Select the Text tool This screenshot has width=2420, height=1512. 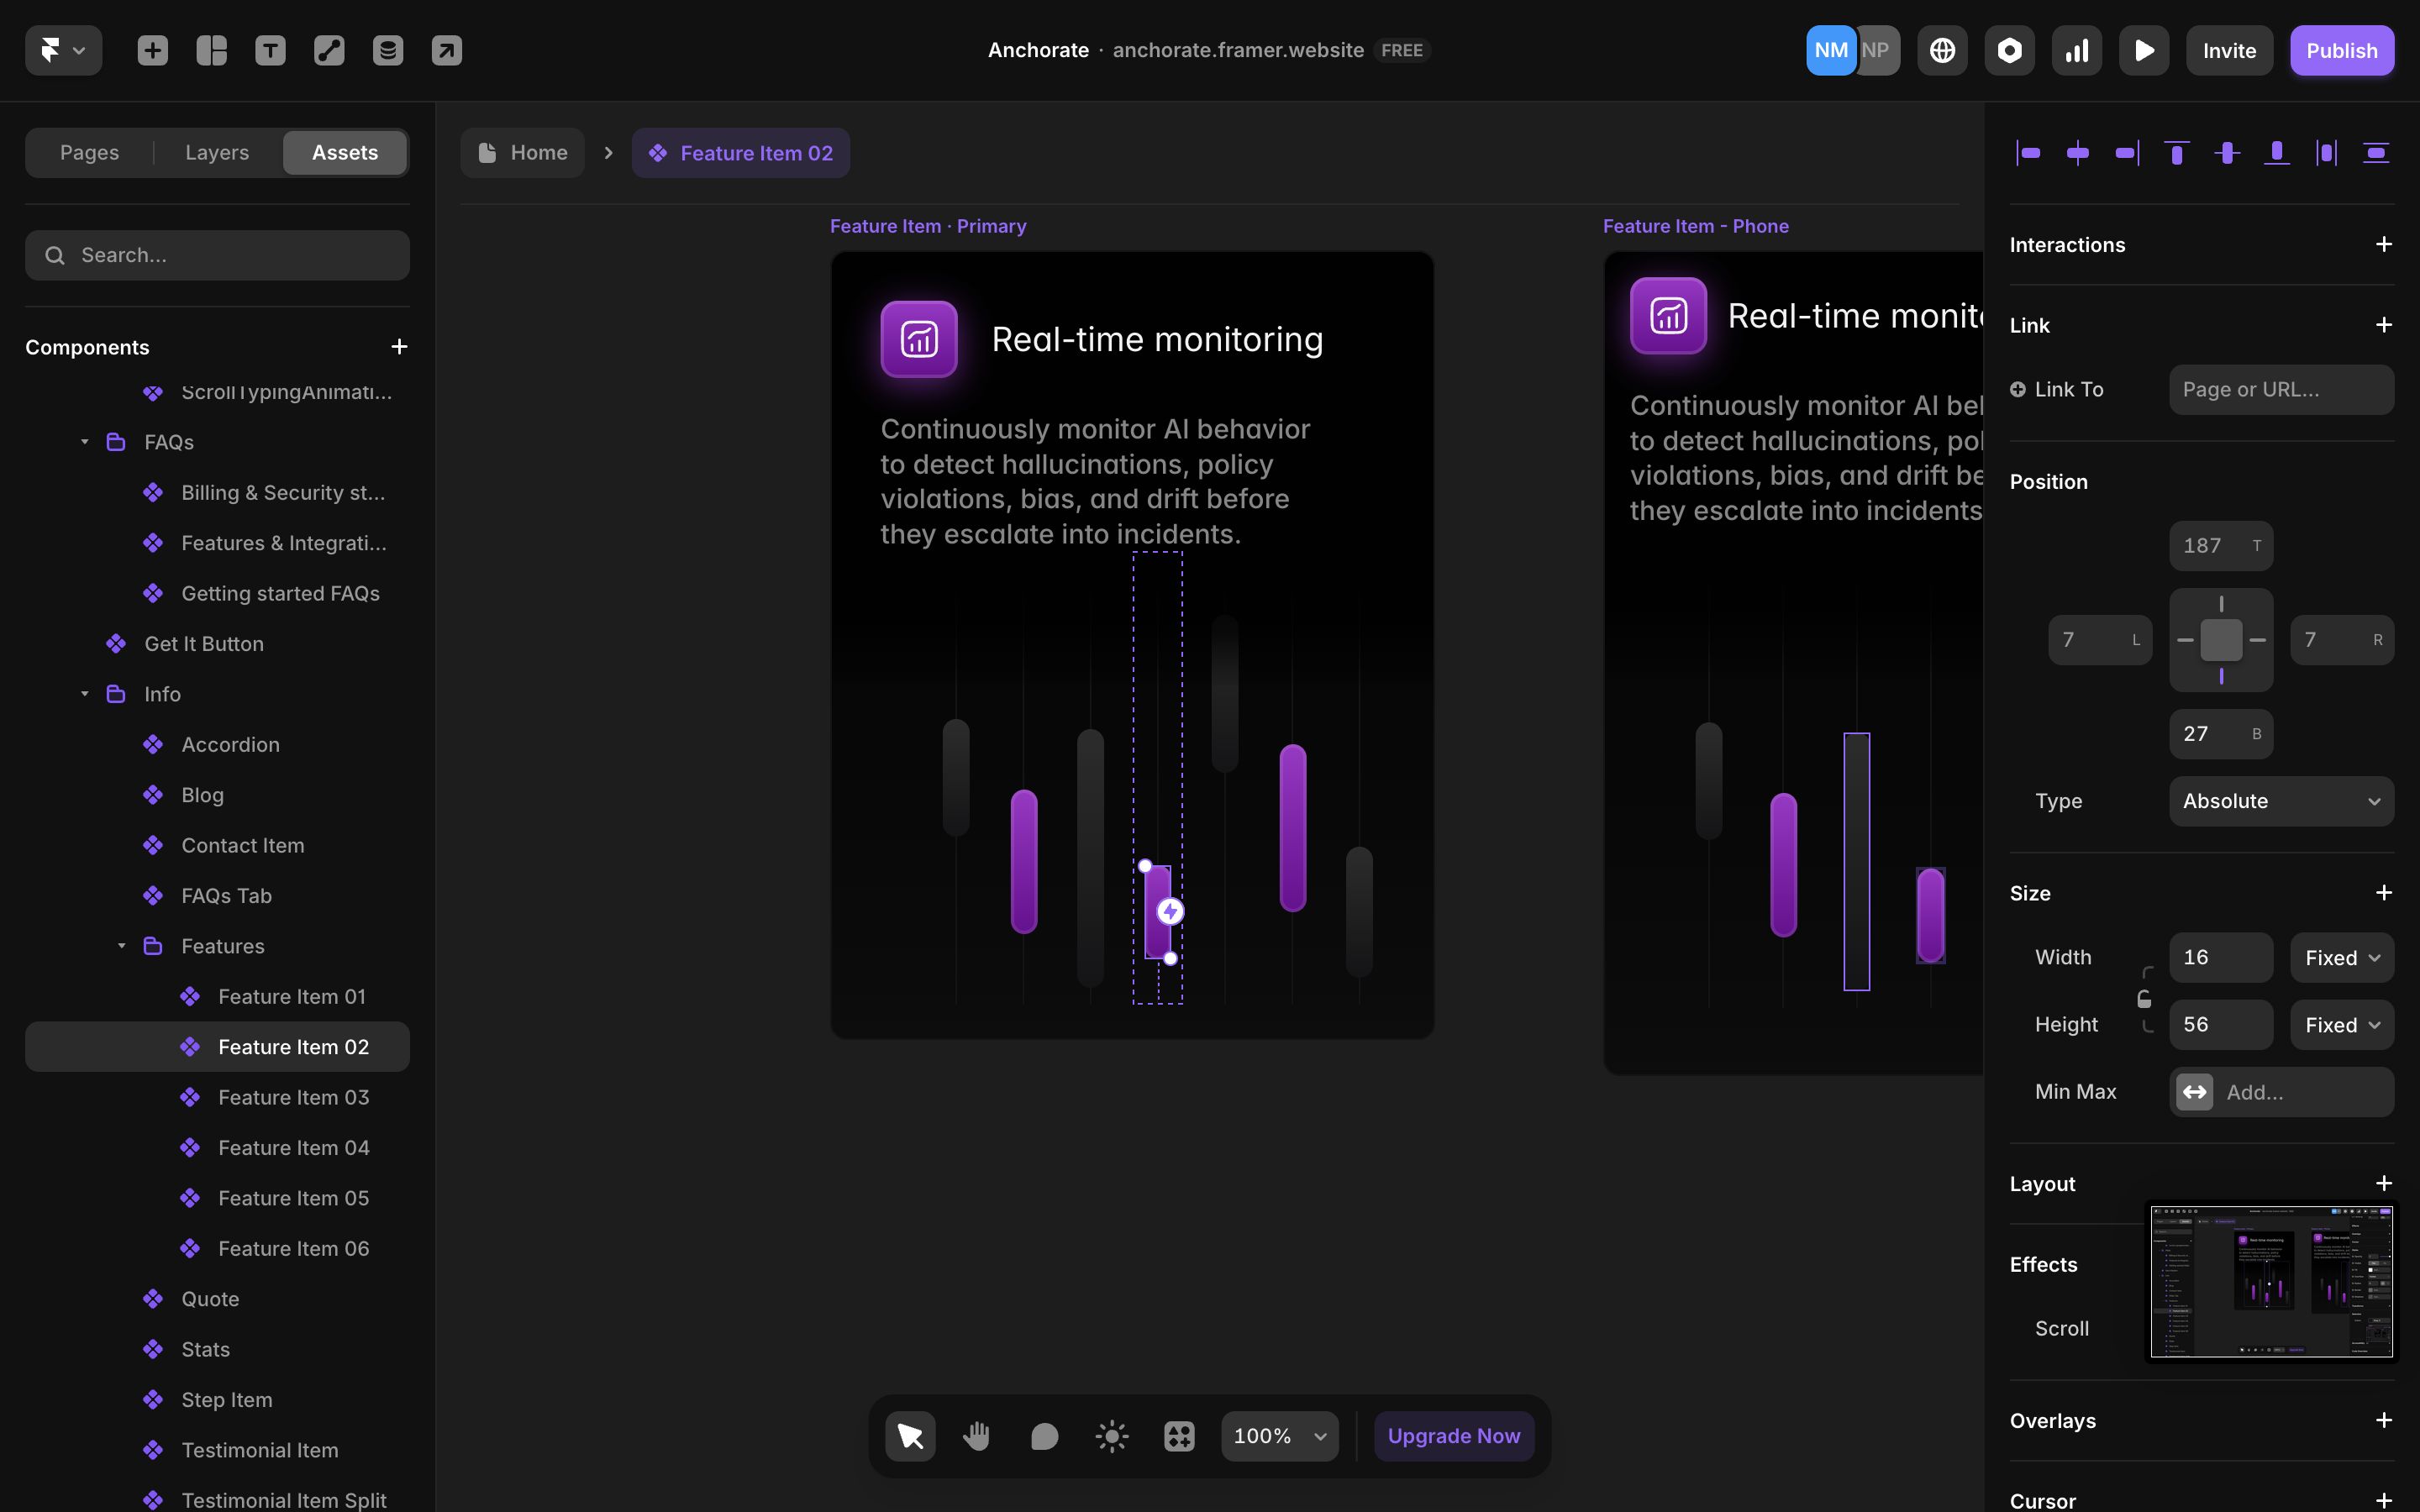(270, 50)
